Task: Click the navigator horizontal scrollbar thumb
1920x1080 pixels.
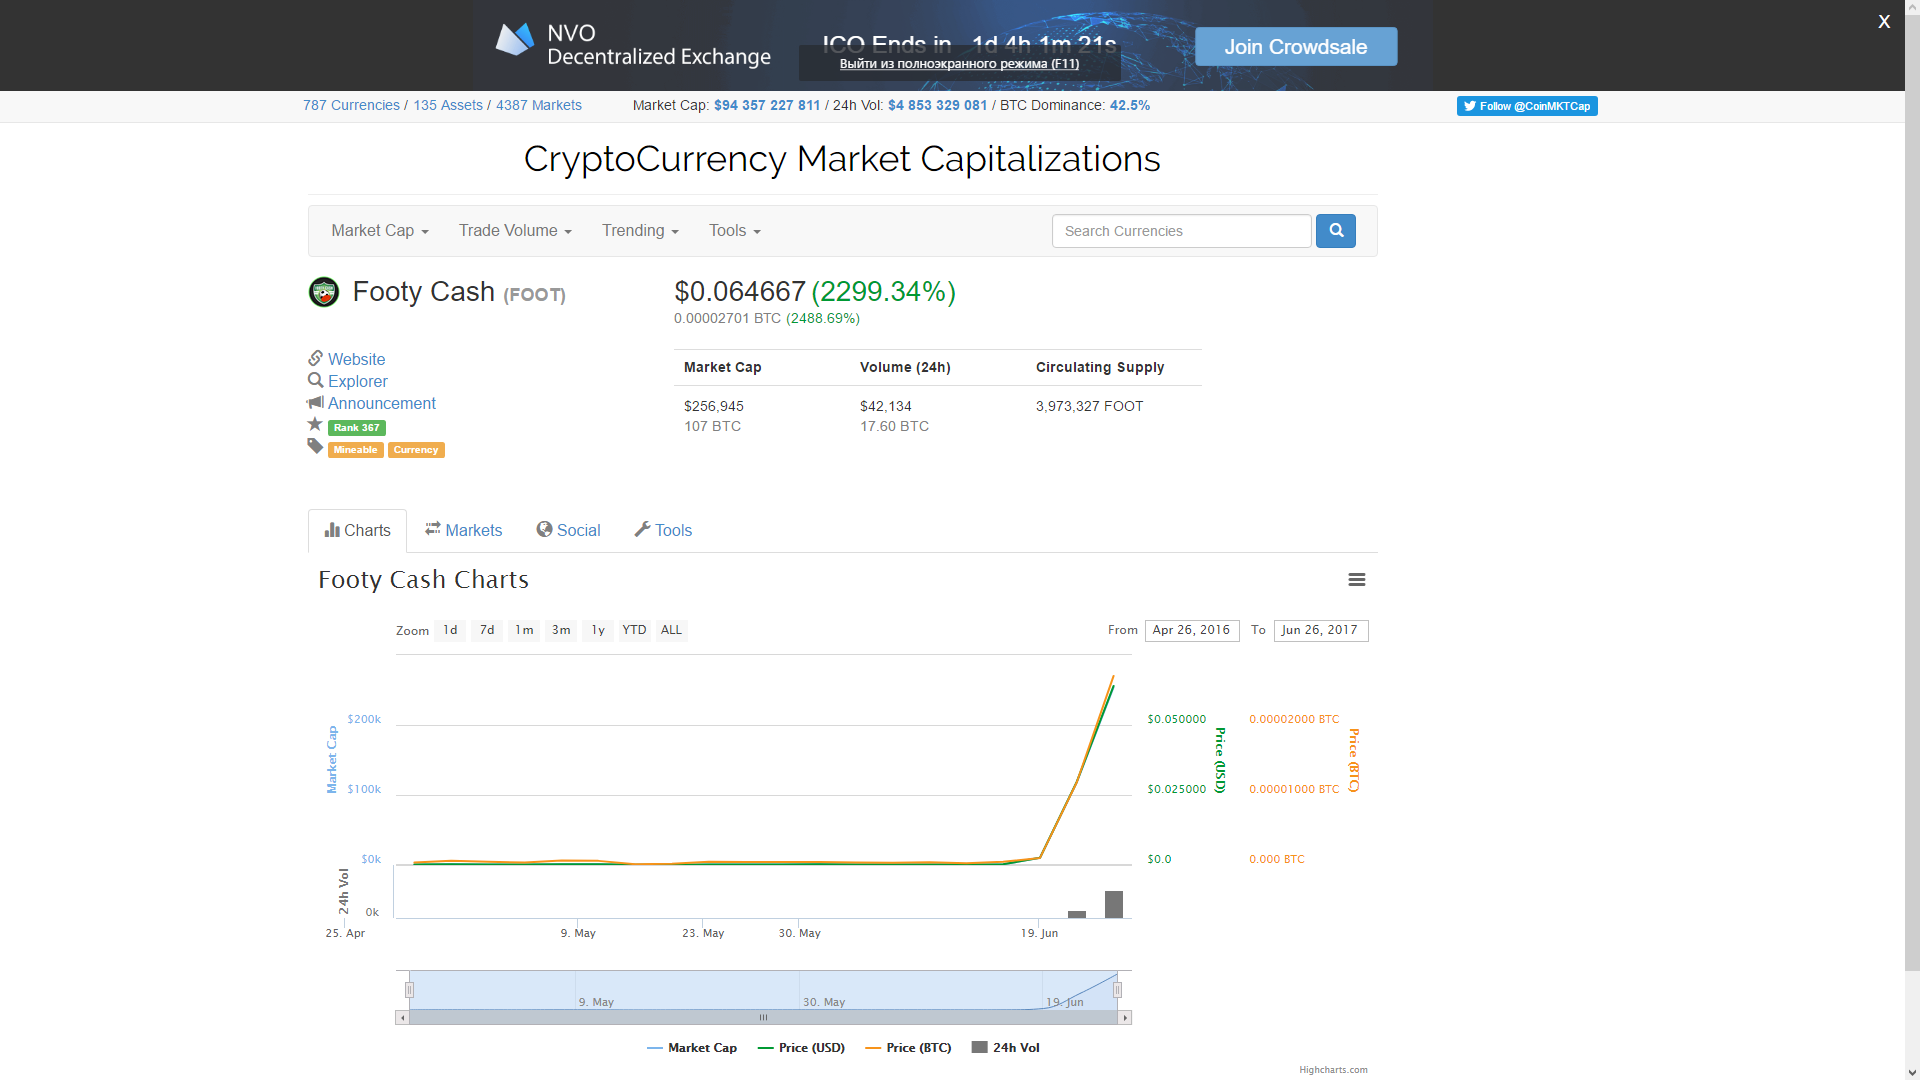Action: tap(763, 1018)
